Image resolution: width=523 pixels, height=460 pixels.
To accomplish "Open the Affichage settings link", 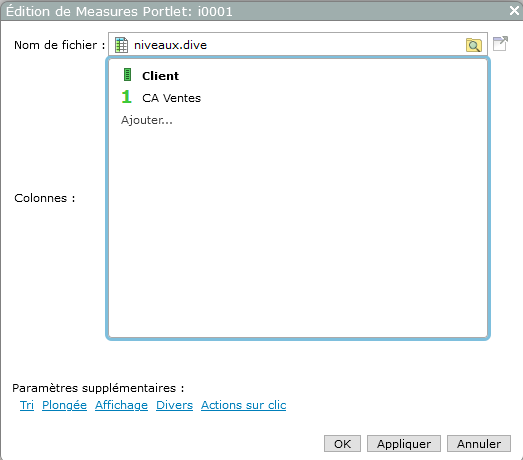I will point(121,405).
